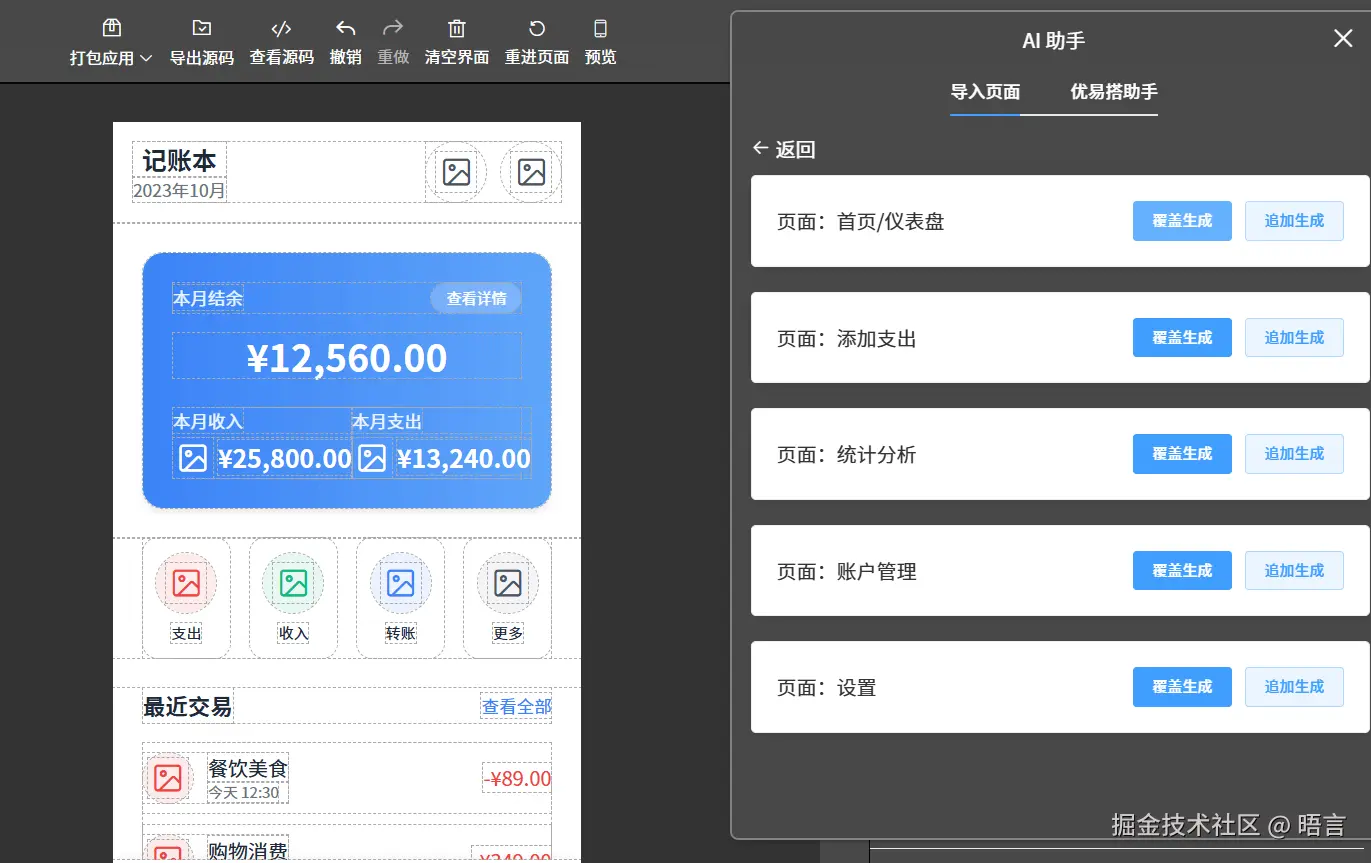Open the 预览 phone preview

pyautogui.click(x=601, y=43)
